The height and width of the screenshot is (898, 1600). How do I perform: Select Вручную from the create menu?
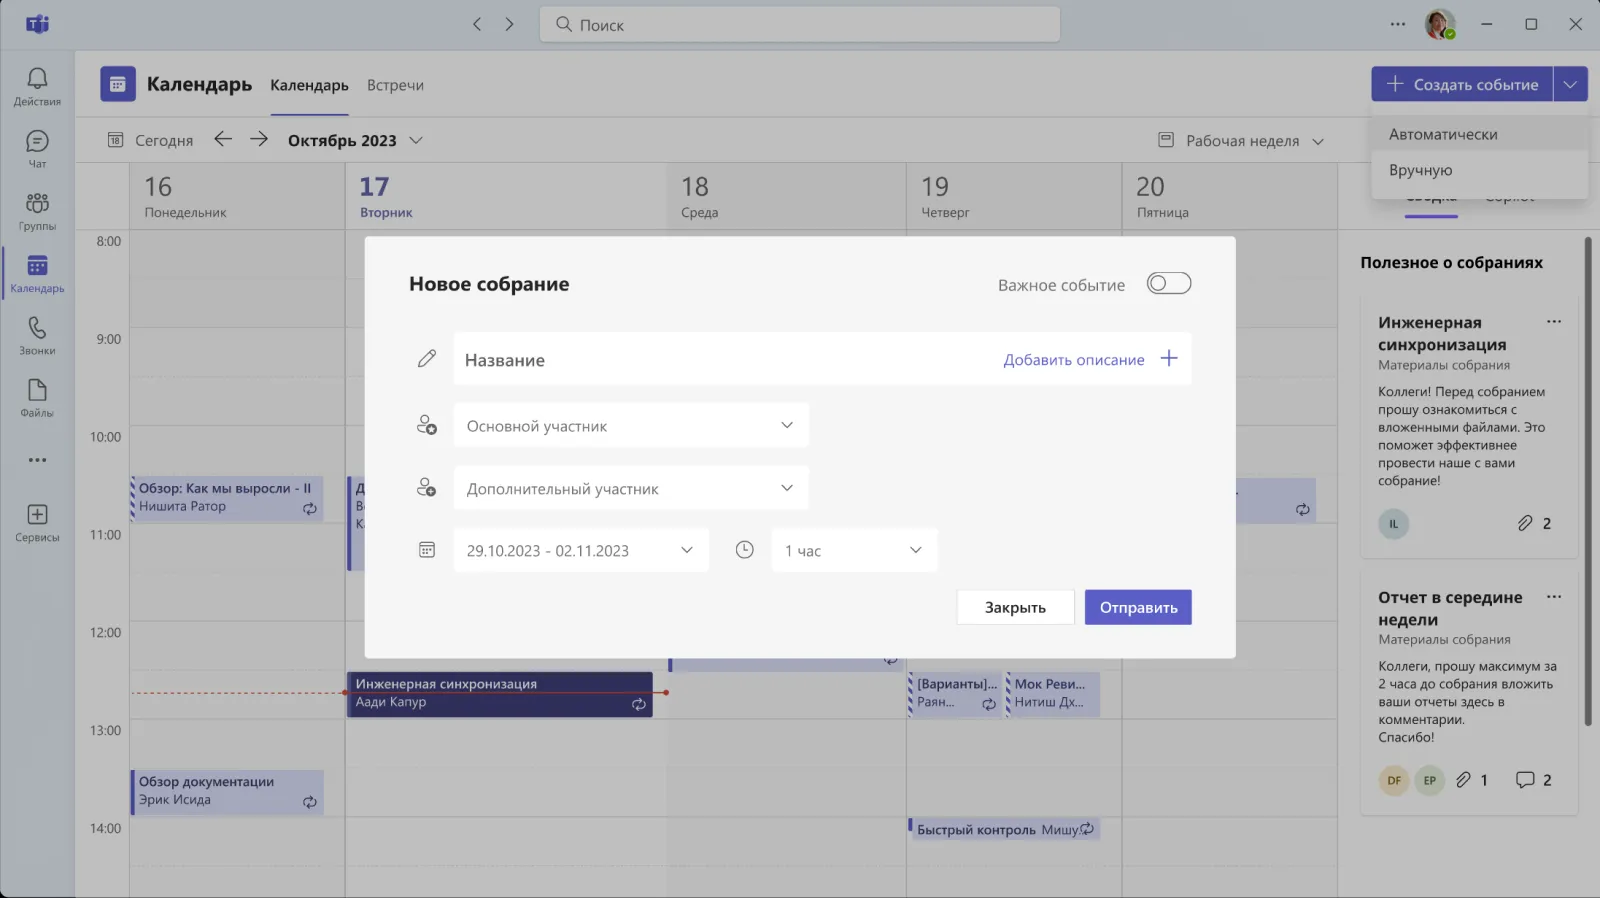(1479, 170)
